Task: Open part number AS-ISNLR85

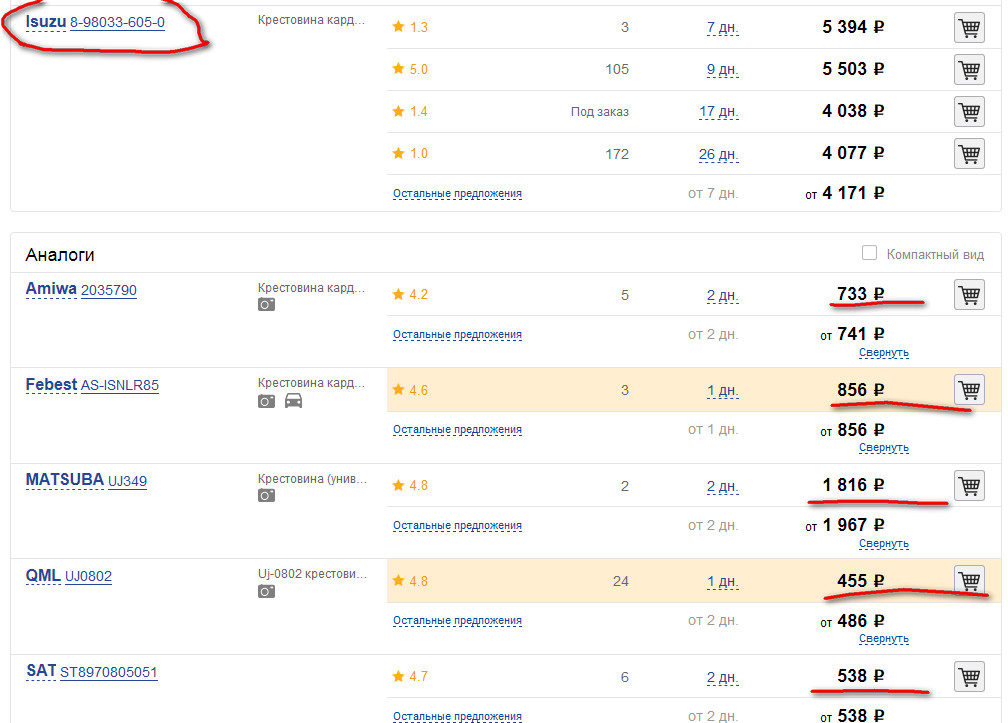Action: click(x=120, y=386)
